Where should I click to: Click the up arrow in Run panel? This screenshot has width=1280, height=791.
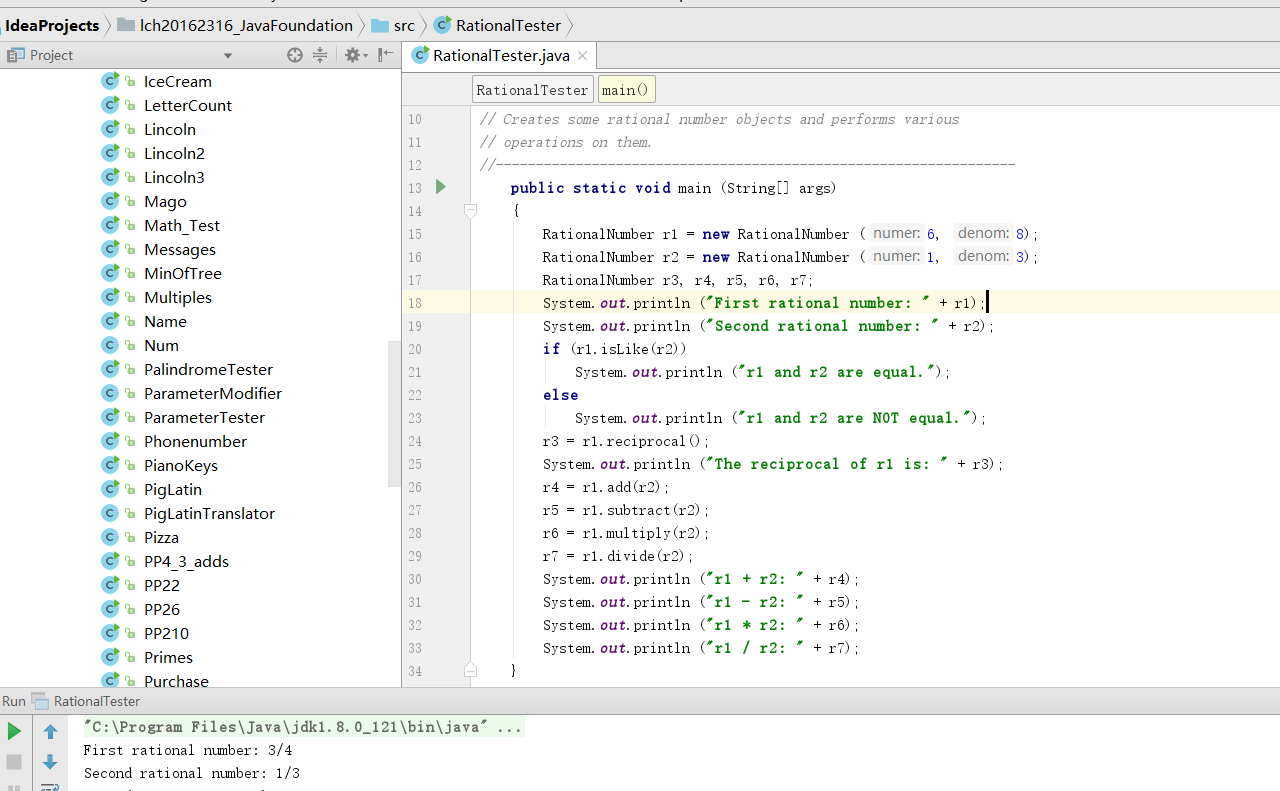click(x=50, y=732)
